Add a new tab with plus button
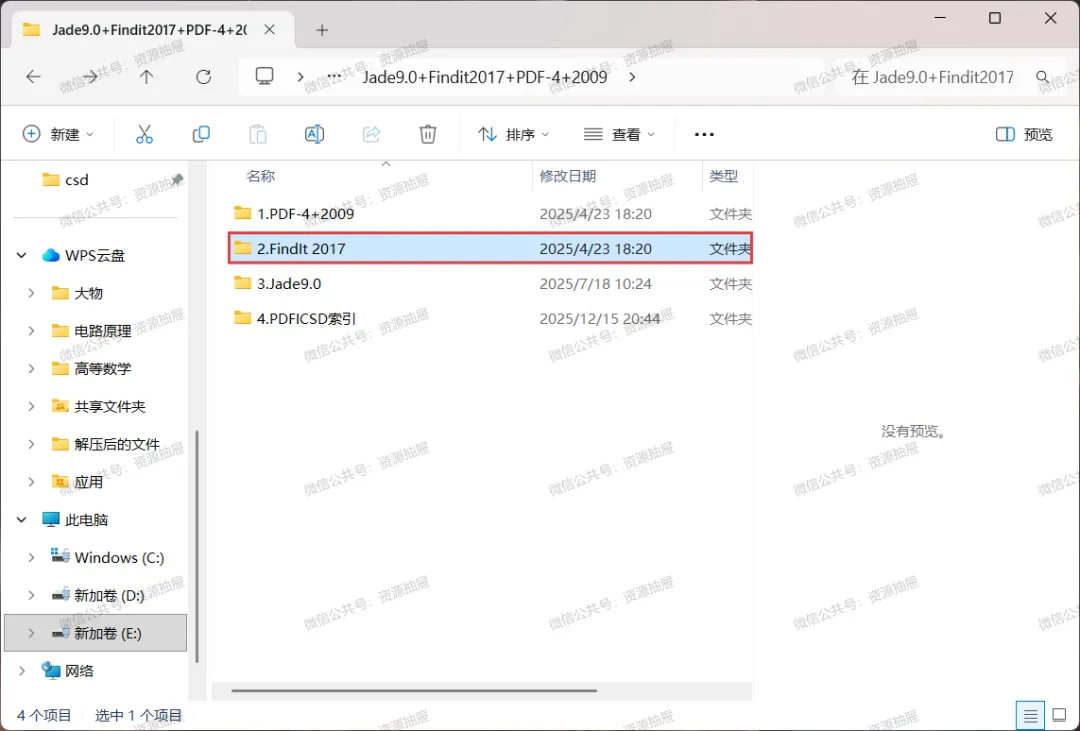Screen dimensions: 1080x731 322,30
